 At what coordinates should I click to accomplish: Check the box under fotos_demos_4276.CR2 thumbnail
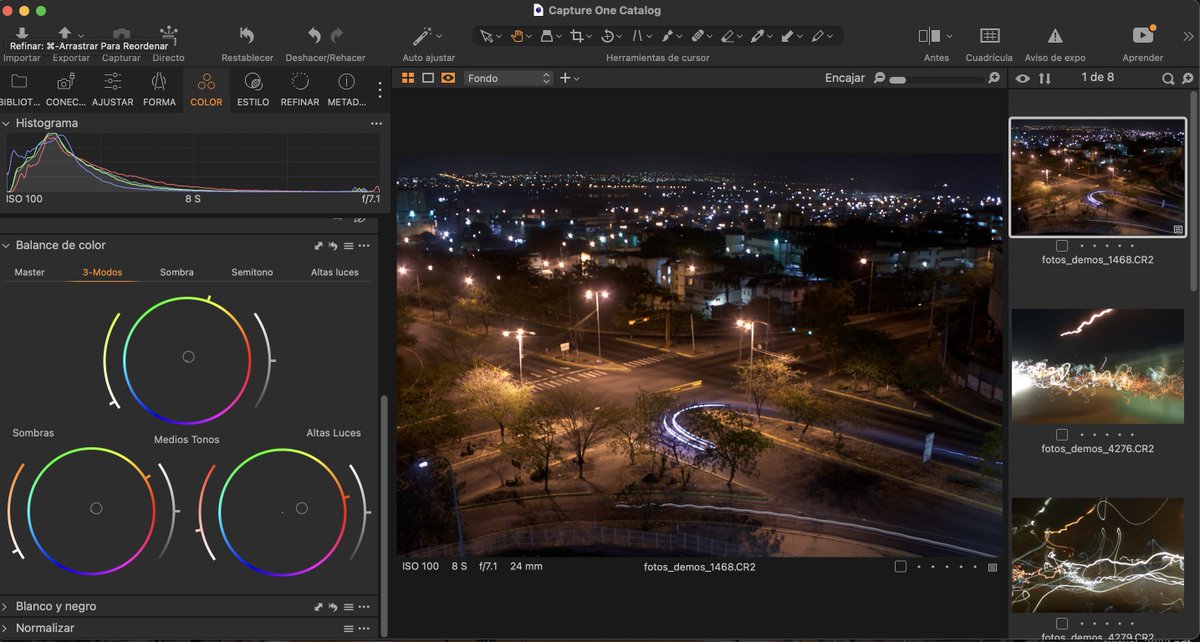tap(1061, 435)
